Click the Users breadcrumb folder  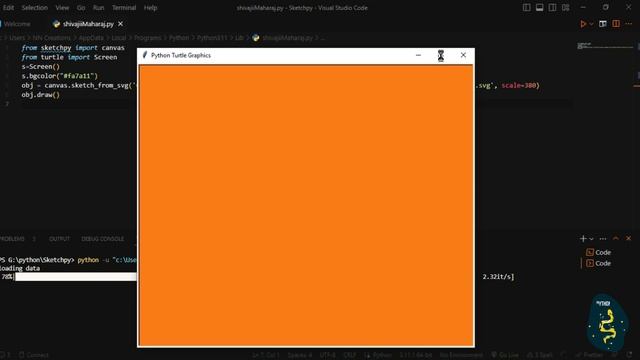17,38
